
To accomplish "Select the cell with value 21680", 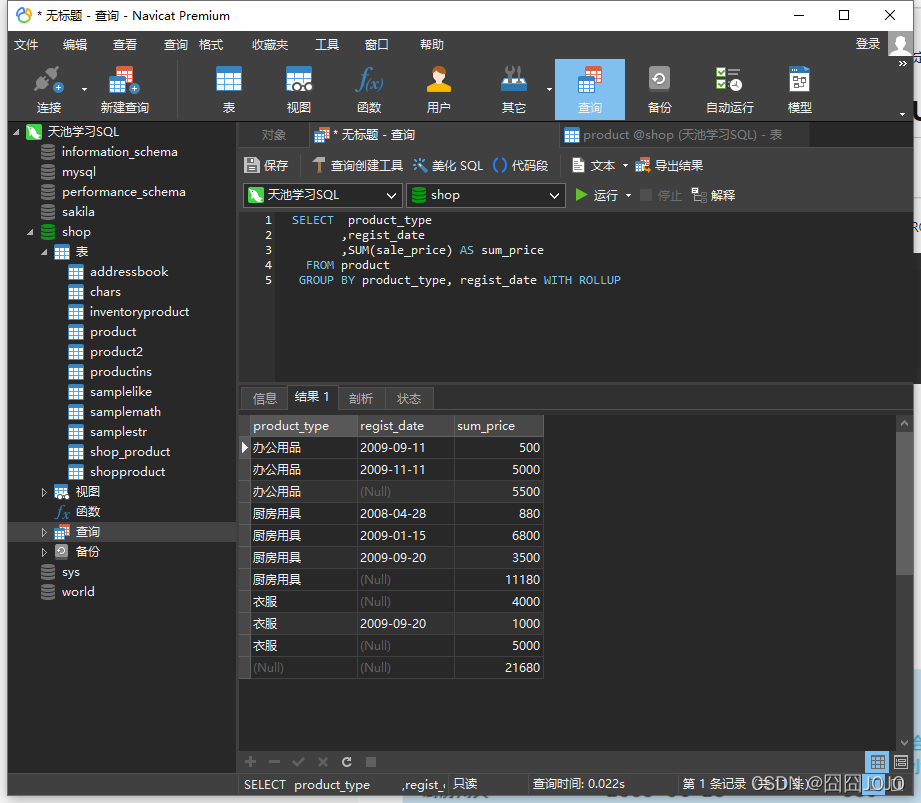I will click(499, 668).
